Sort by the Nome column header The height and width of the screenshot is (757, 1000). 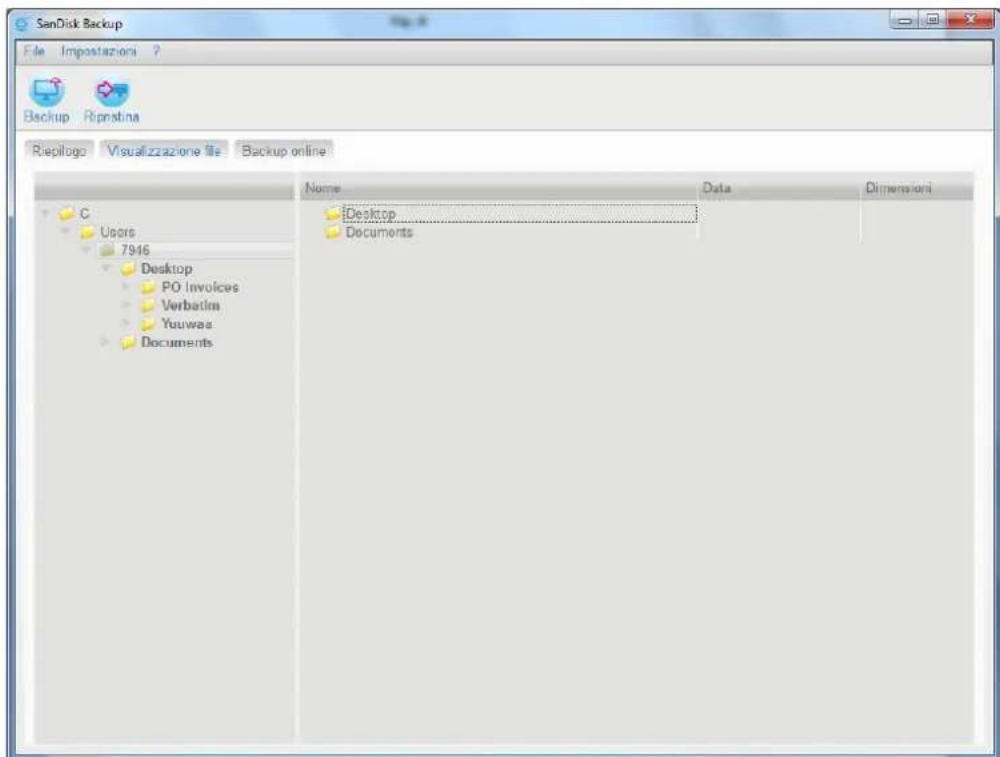499,188
